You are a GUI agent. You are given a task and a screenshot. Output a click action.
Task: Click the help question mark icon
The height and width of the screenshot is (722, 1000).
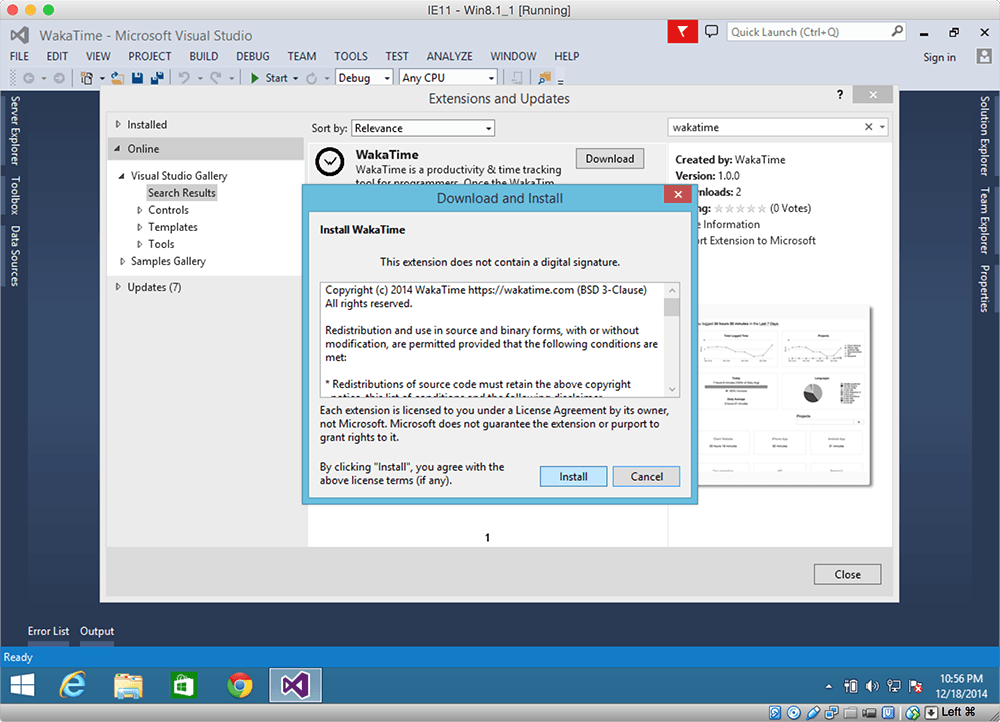(x=840, y=94)
